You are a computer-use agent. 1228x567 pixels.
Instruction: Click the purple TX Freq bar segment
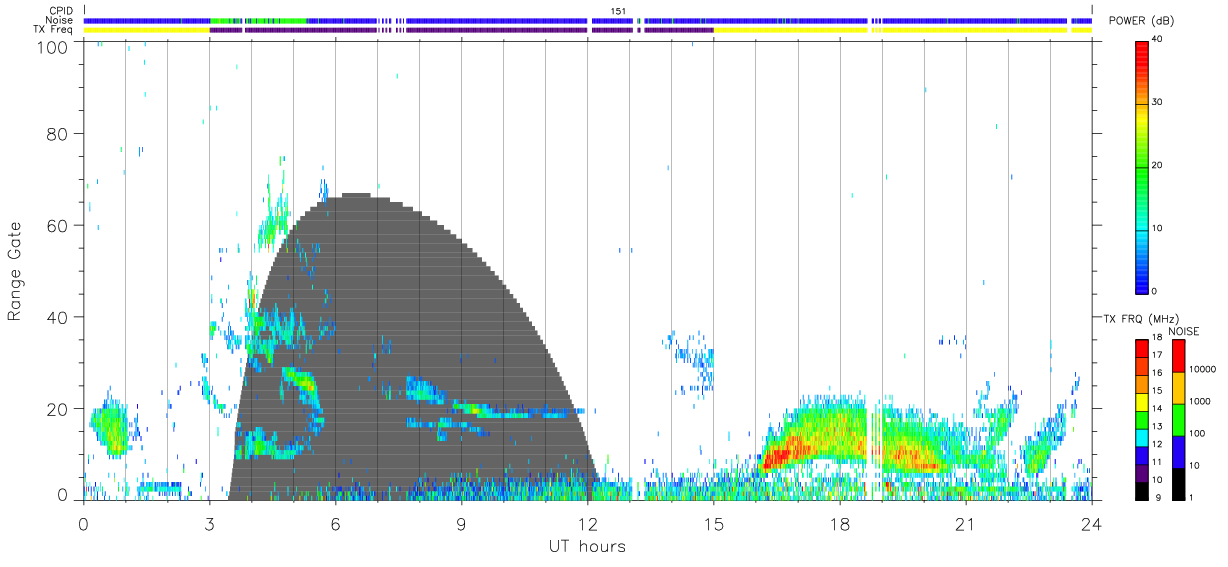point(460,30)
